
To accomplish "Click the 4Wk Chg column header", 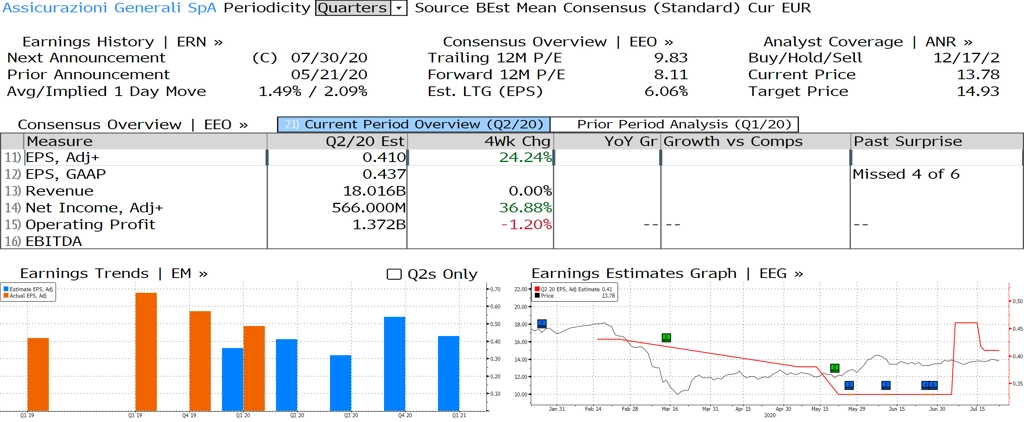I will [x=480, y=141].
